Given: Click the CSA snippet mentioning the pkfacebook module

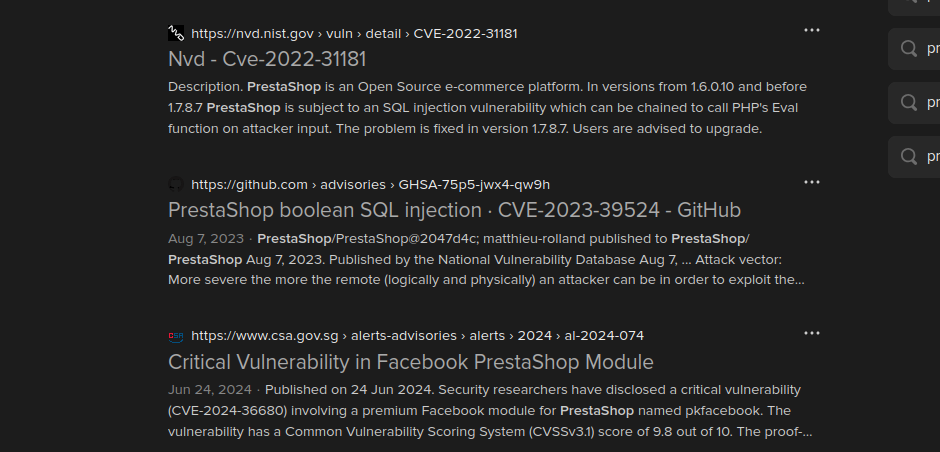Looking at the screenshot, I should coord(490,411).
